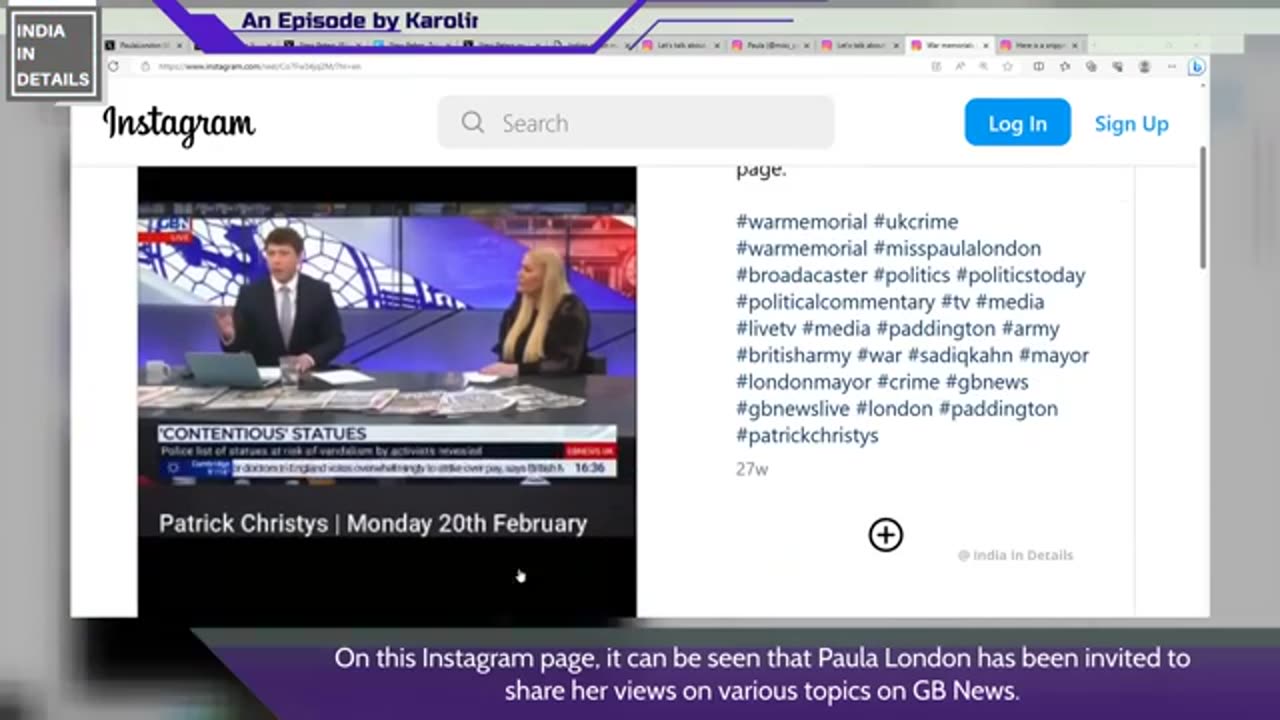
Task: Open the #londonmayor hashtag
Action: click(x=804, y=382)
